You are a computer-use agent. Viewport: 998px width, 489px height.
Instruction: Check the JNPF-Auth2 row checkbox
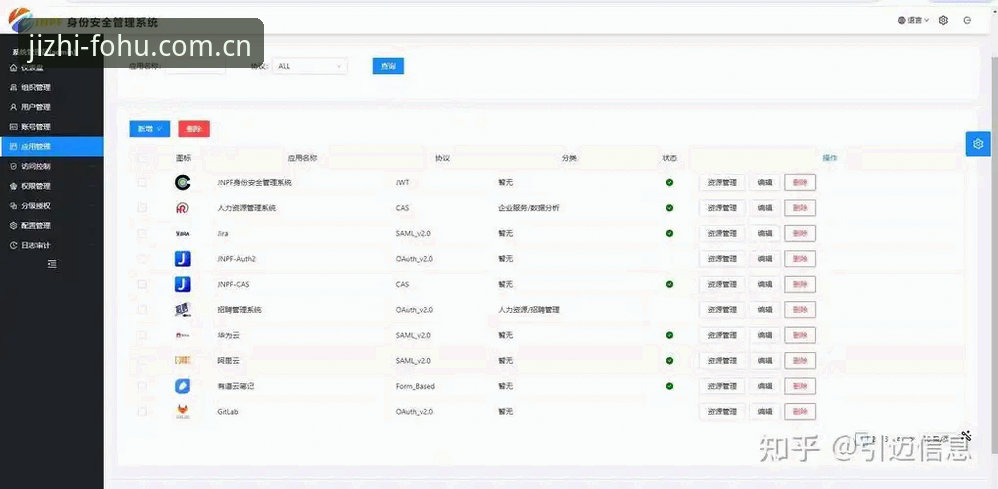[x=142, y=259]
